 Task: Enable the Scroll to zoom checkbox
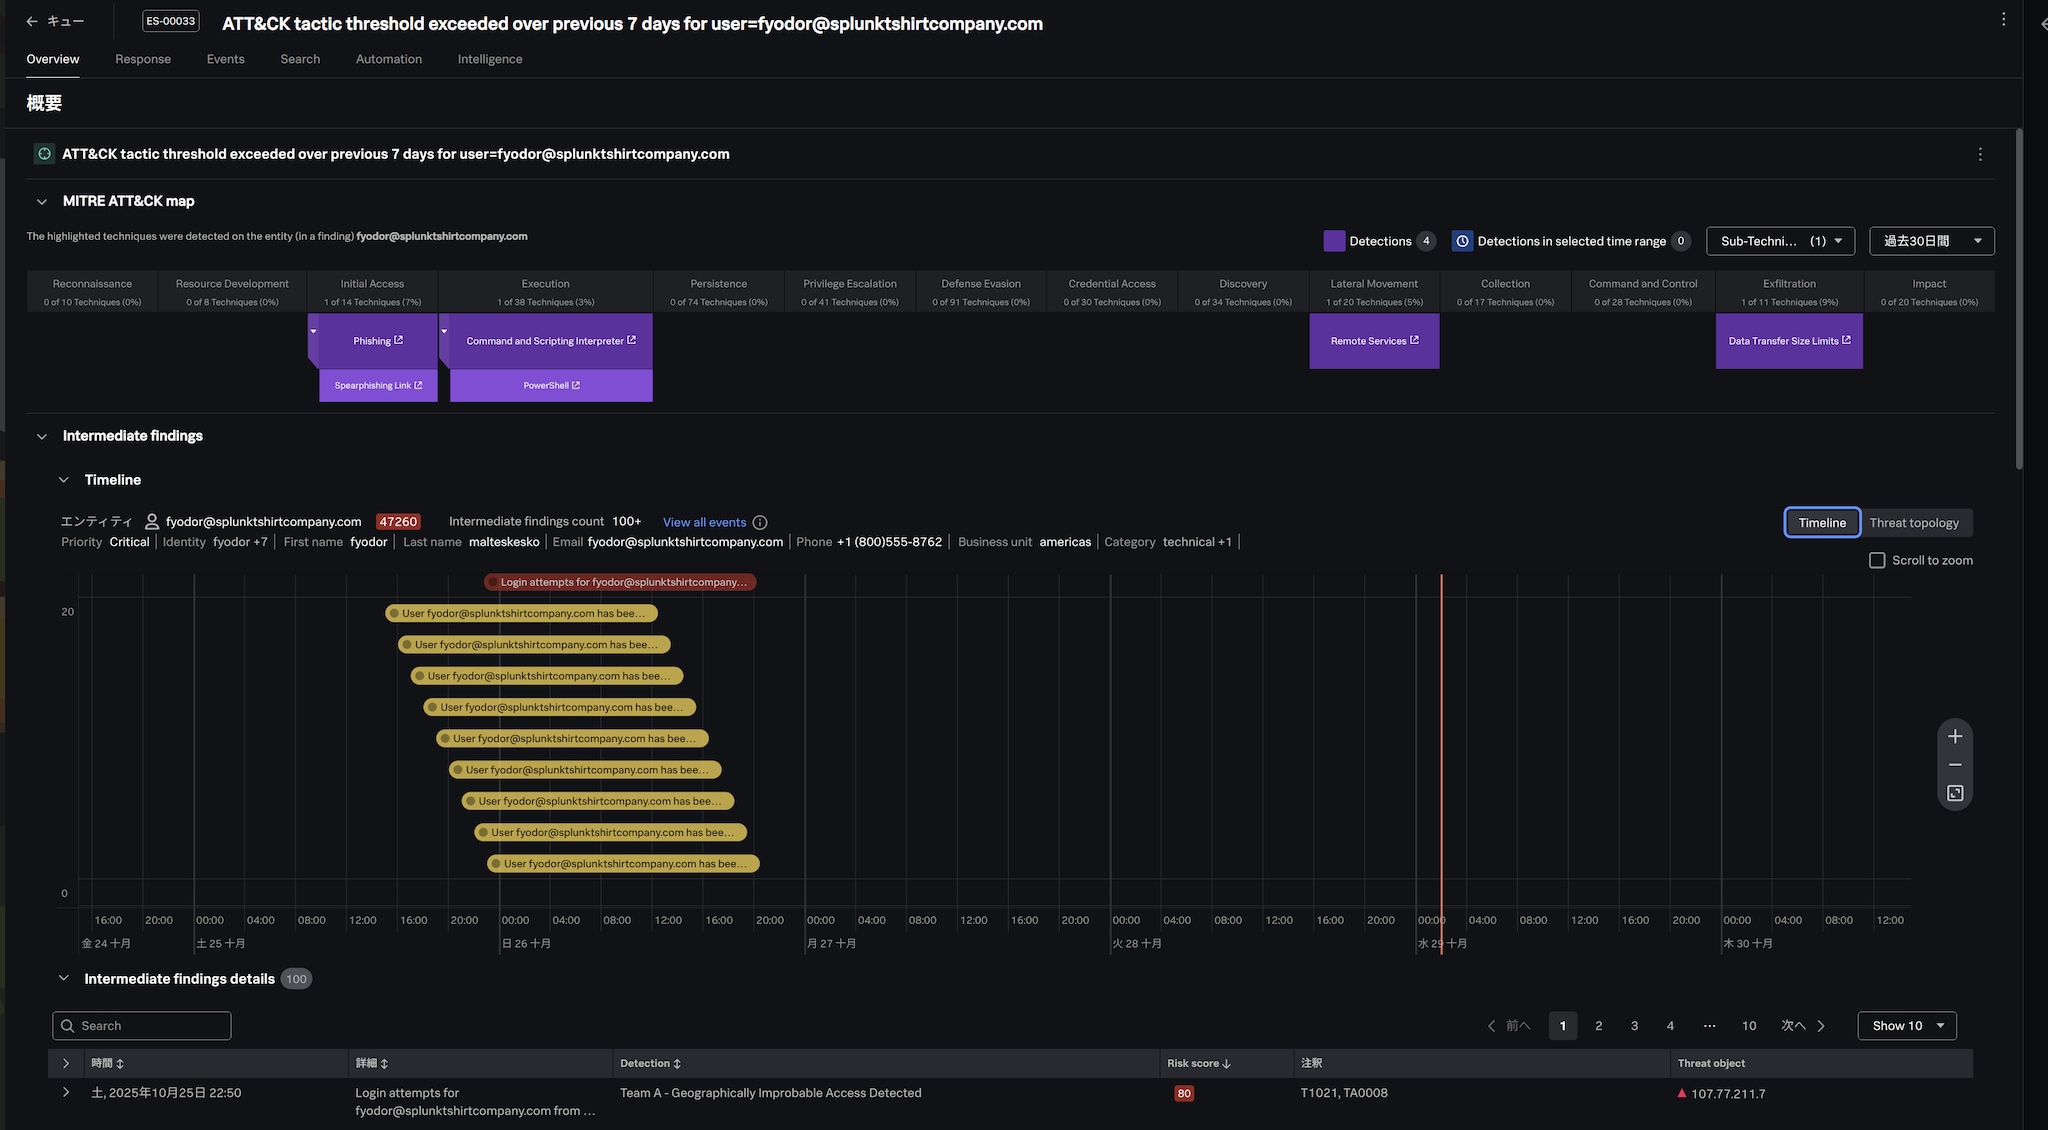tap(1877, 560)
